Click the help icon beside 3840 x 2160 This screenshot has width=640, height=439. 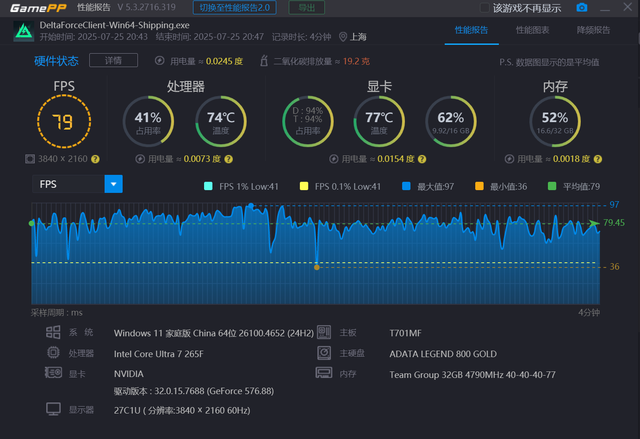95,159
